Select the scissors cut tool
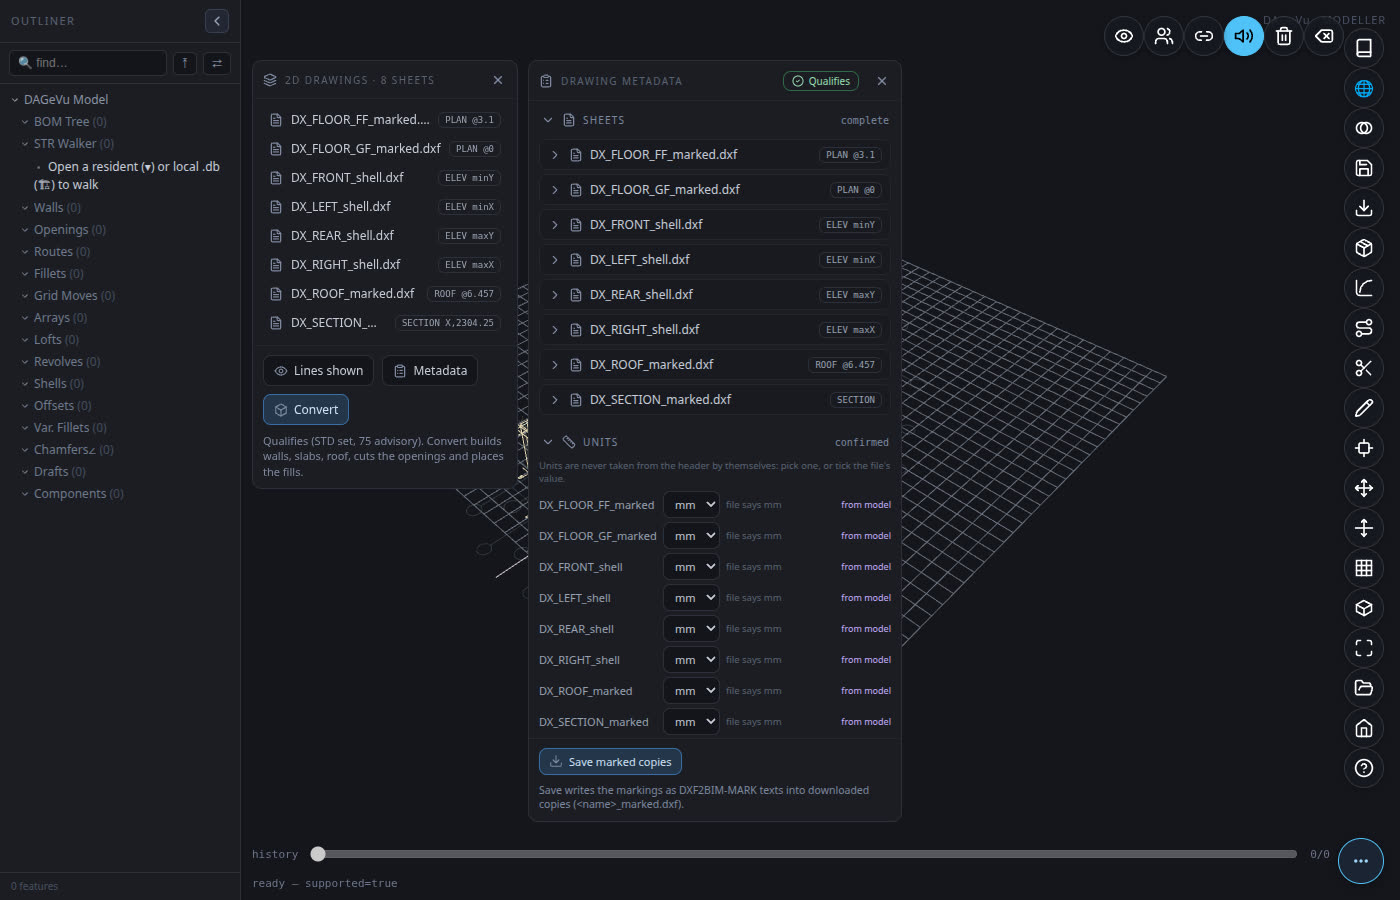Viewport: 1400px width, 900px height. click(x=1364, y=368)
